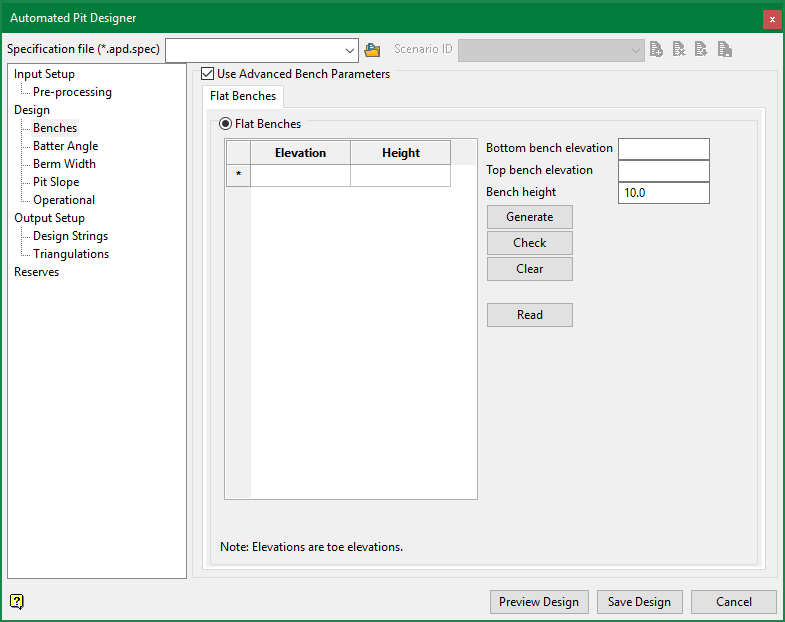
Task: Toggle Use Advanced Bench Parameters checkbox
Action: click(208, 74)
